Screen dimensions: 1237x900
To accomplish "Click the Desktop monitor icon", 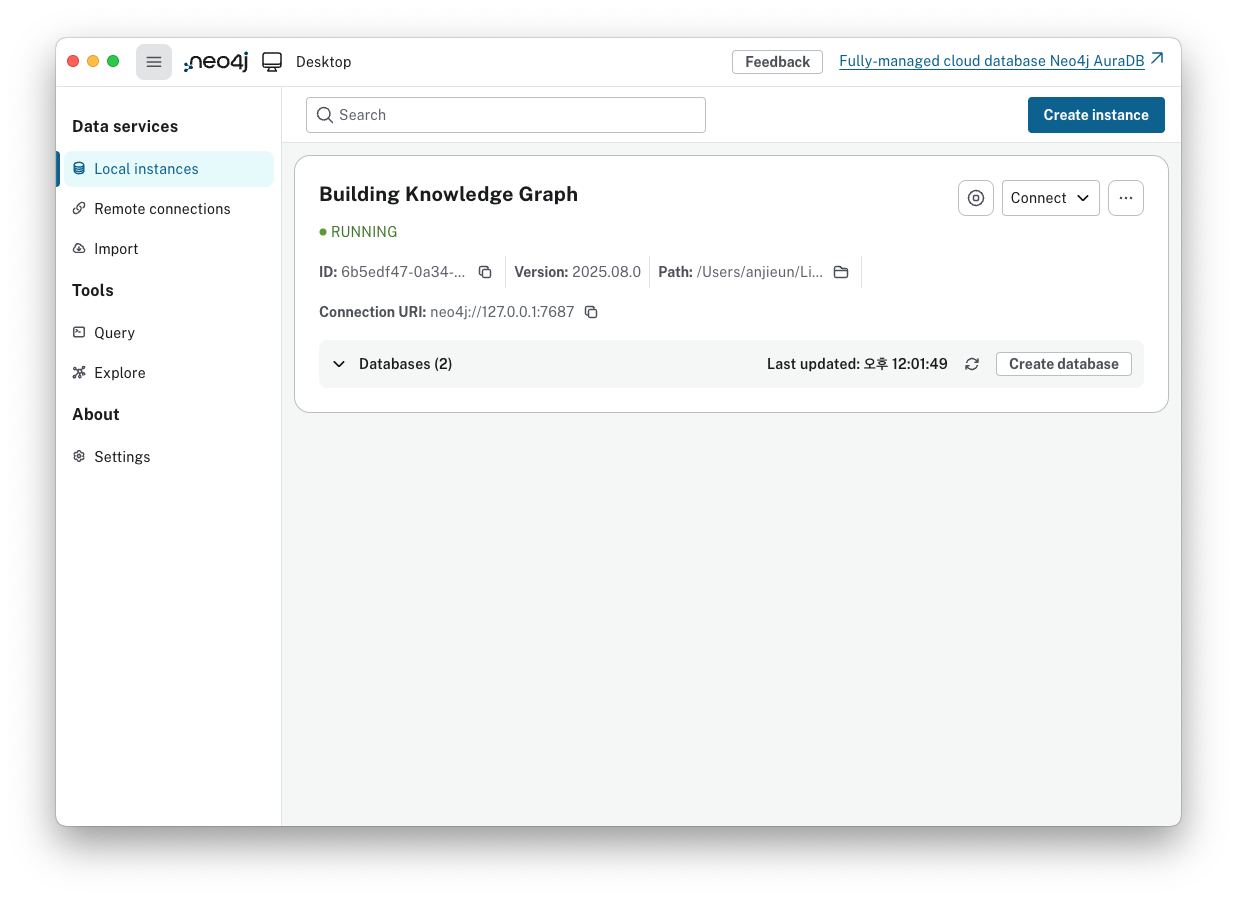I will 272,62.
